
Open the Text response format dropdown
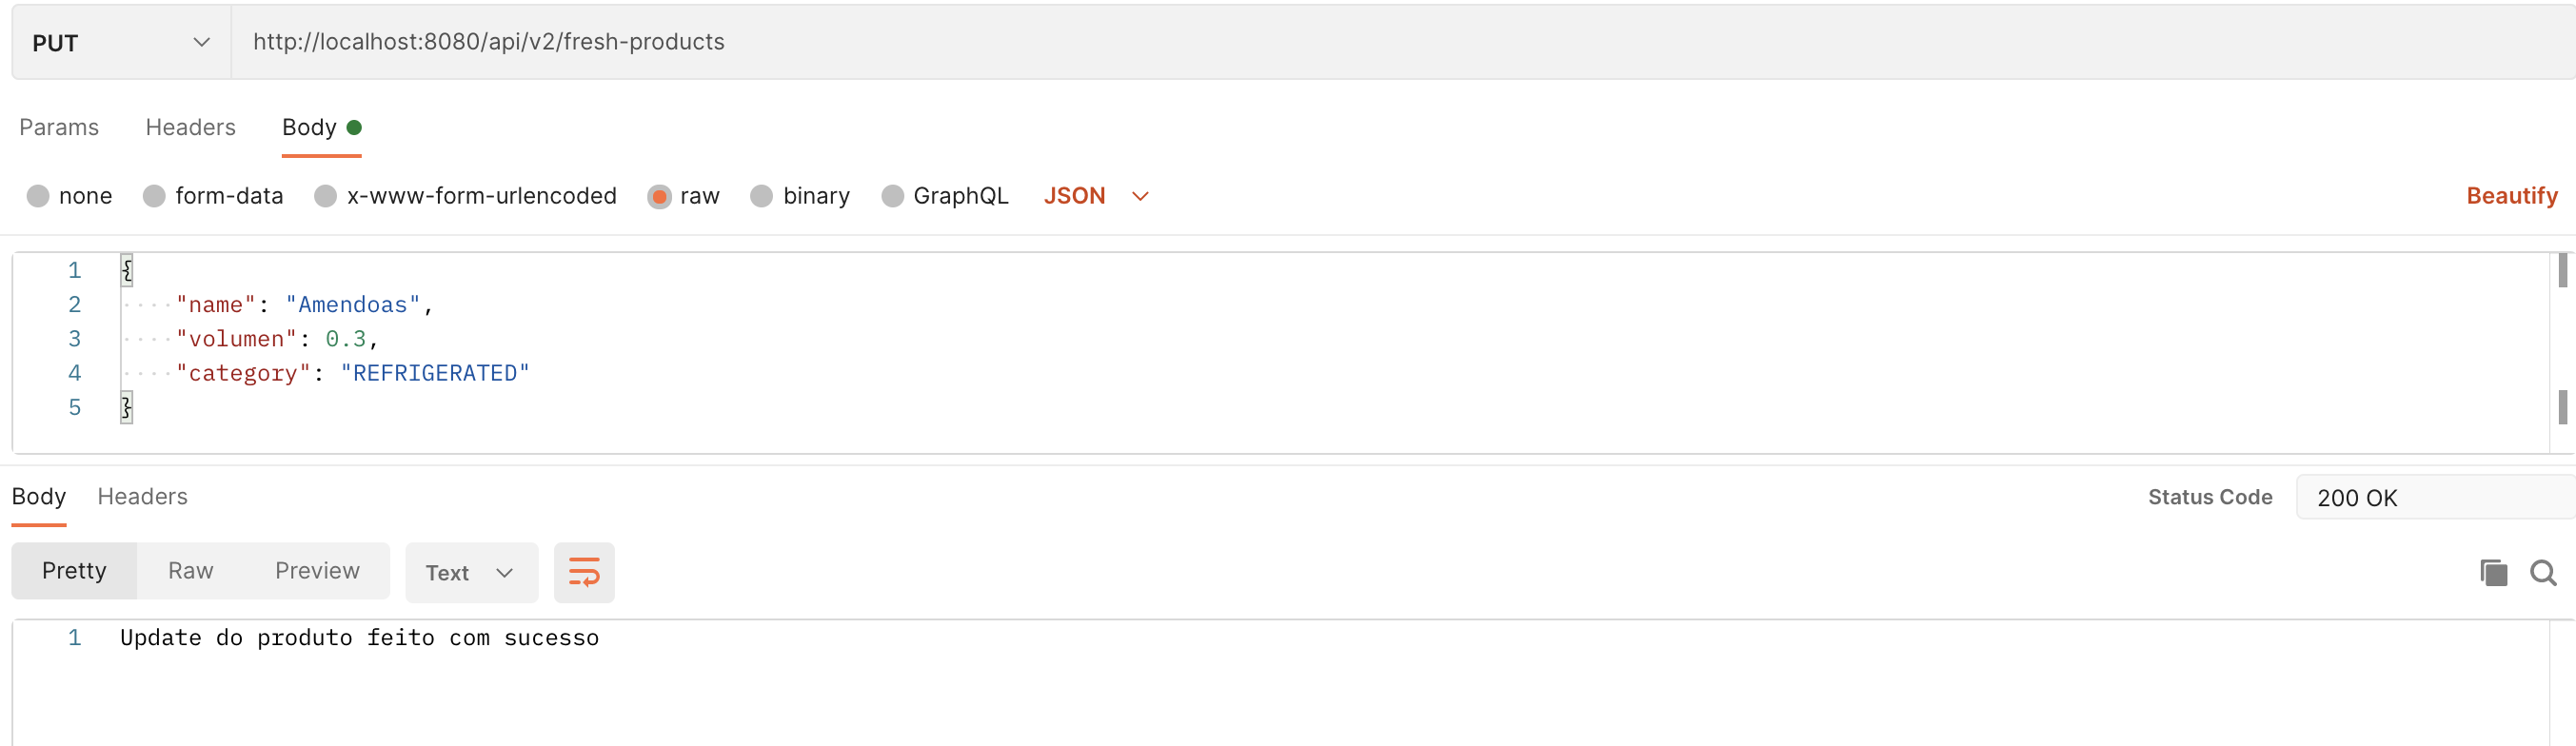pos(471,572)
